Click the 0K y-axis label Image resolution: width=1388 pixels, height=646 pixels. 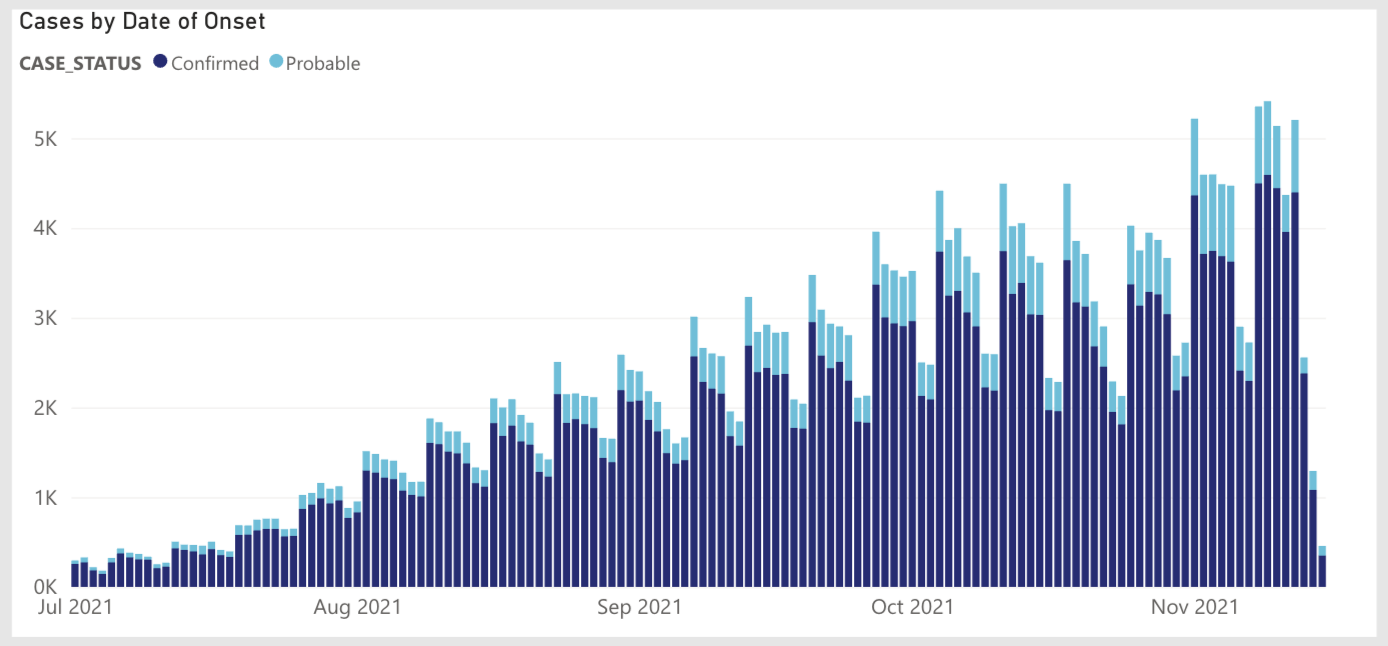pos(47,587)
